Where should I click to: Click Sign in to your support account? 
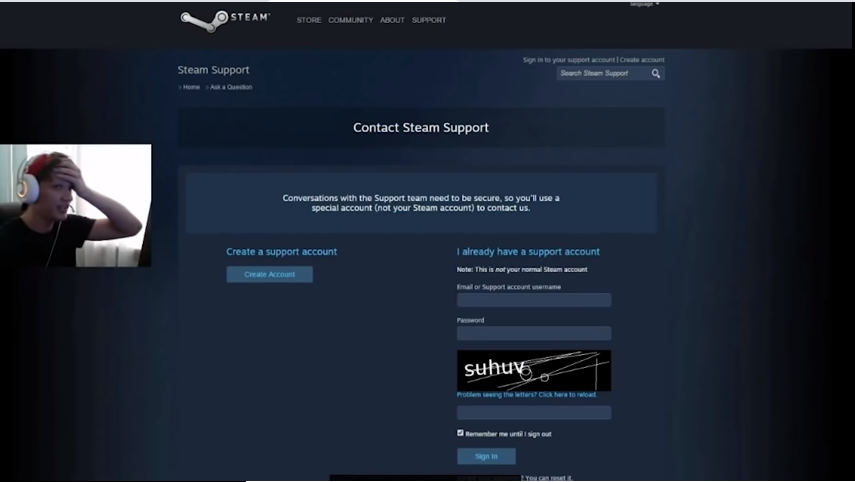[569, 60]
